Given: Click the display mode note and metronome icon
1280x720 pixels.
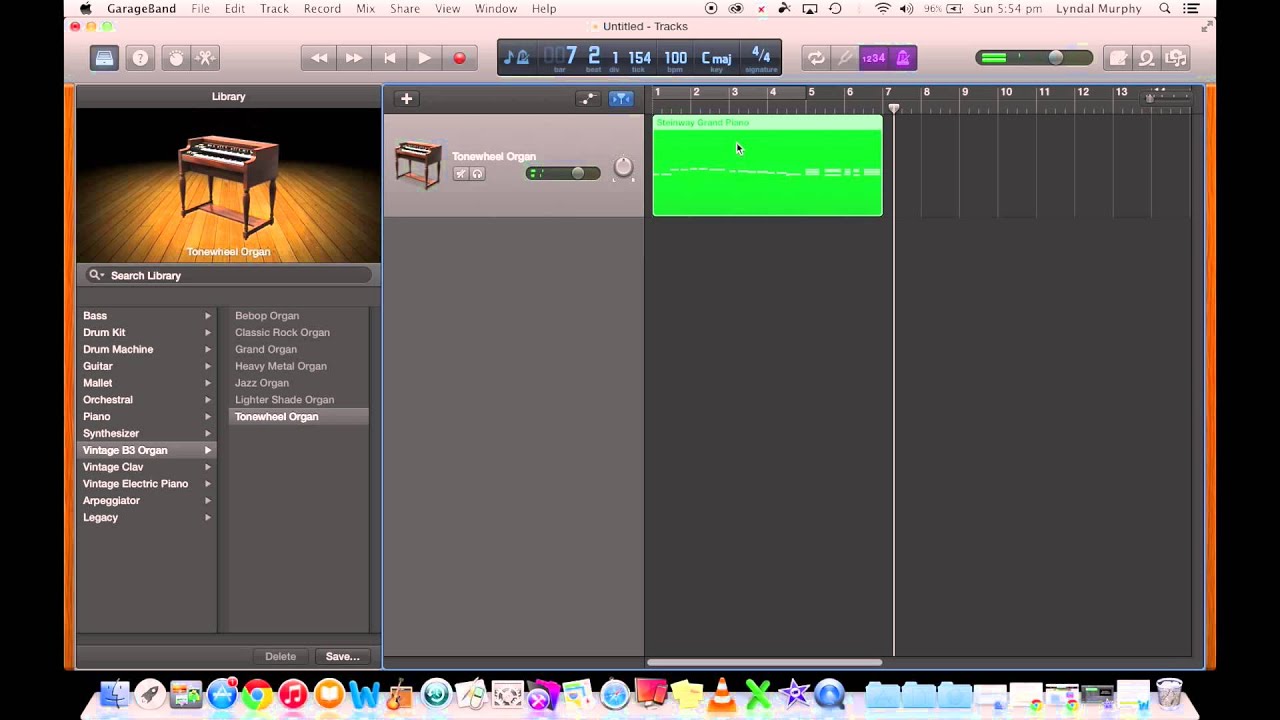Looking at the screenshot, I should pyautogui.click(x=516, y=58).
